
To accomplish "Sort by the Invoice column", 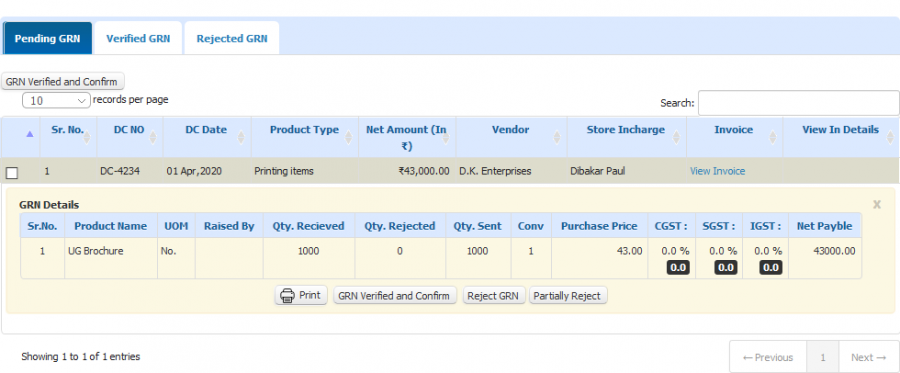I will [734, 137].
